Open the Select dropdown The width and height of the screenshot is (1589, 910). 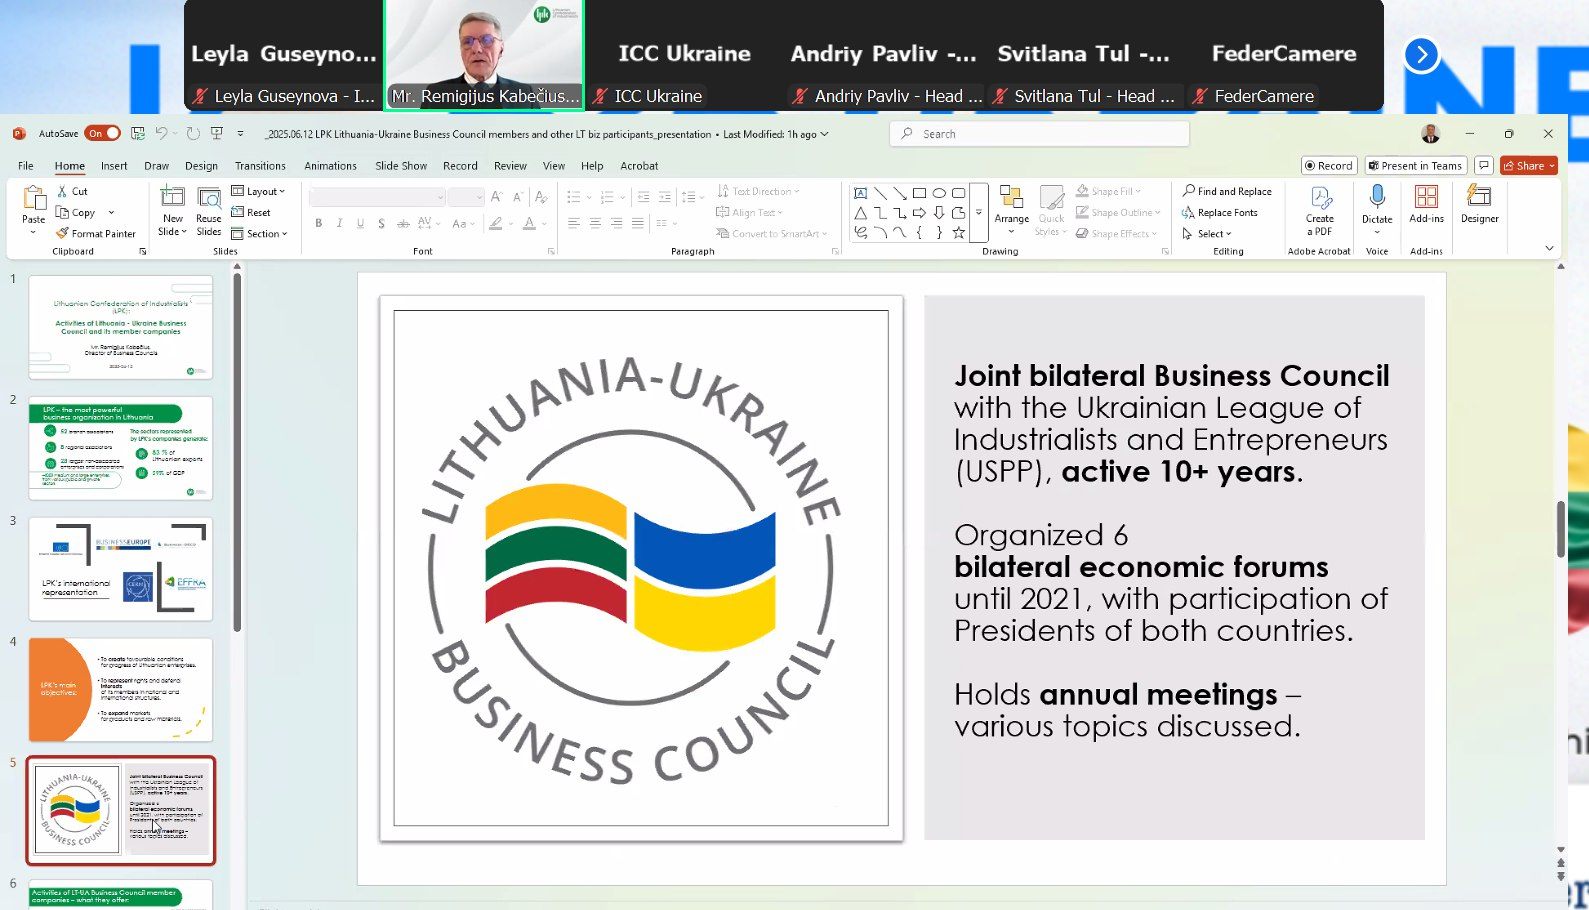pyautogui.click(x=1207, y=234)
